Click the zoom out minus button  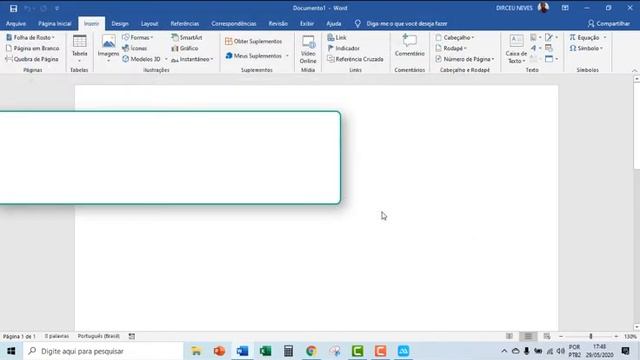[x=561, y=336]
